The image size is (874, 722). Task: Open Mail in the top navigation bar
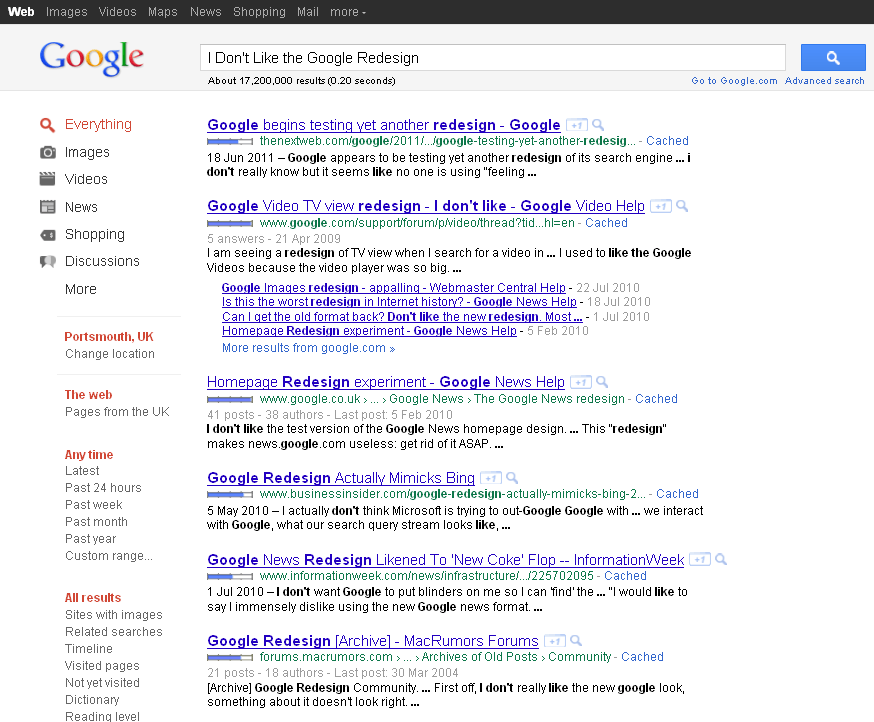308,12
